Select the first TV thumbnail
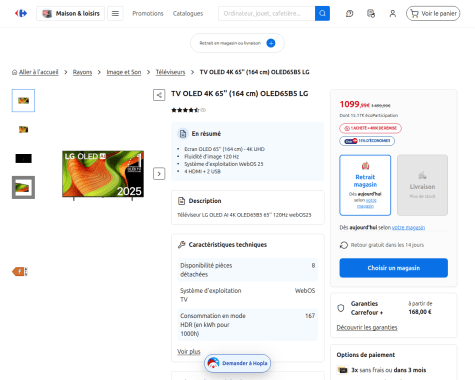 (23, 100)
